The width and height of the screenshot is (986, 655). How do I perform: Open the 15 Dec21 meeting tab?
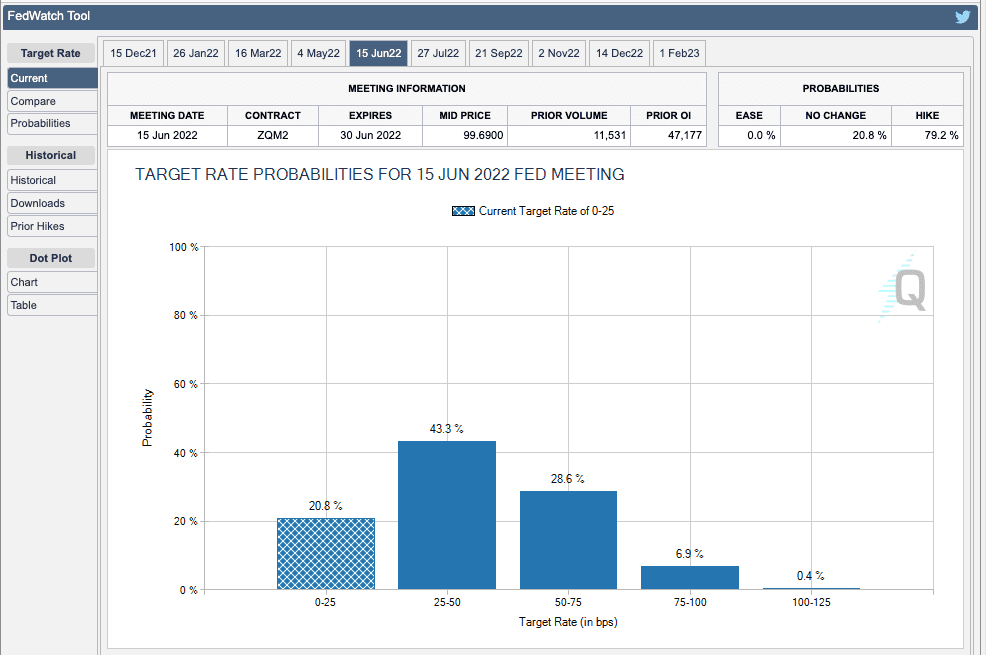click(132, 54)
